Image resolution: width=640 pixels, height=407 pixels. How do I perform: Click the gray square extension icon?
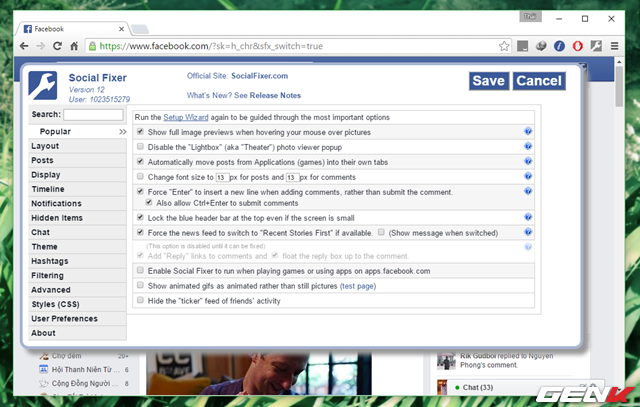coord(522,46)
